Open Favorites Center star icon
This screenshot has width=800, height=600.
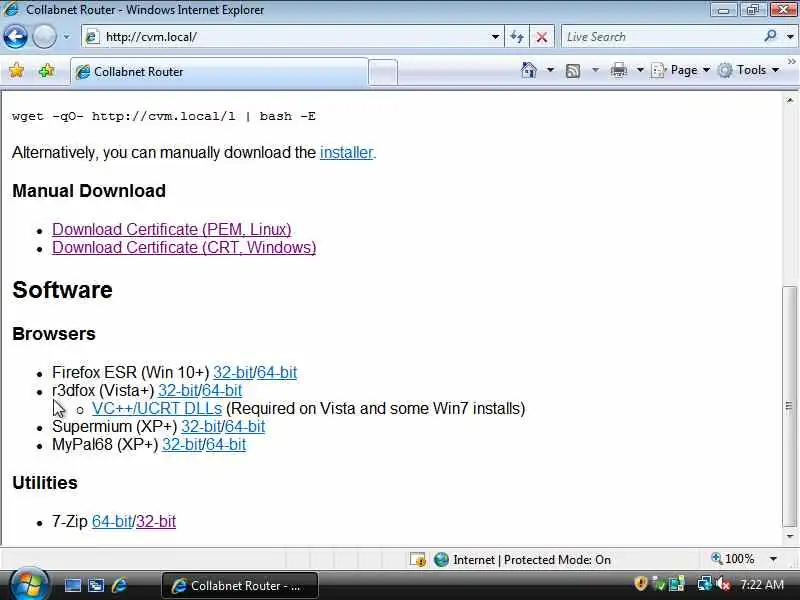16,70
